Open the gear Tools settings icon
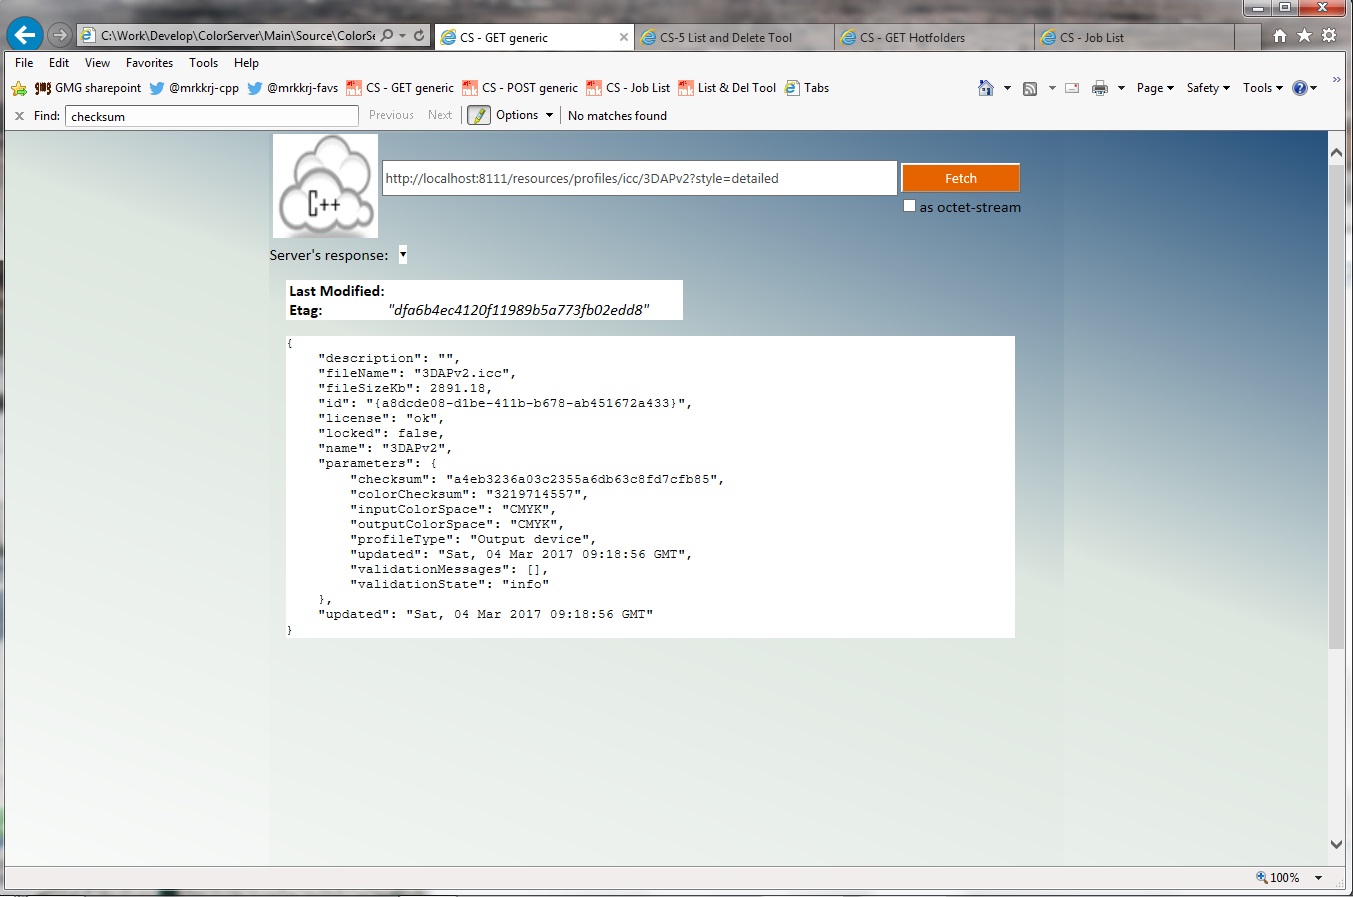Screen dimensions: 1353x897 point(1329,35)
